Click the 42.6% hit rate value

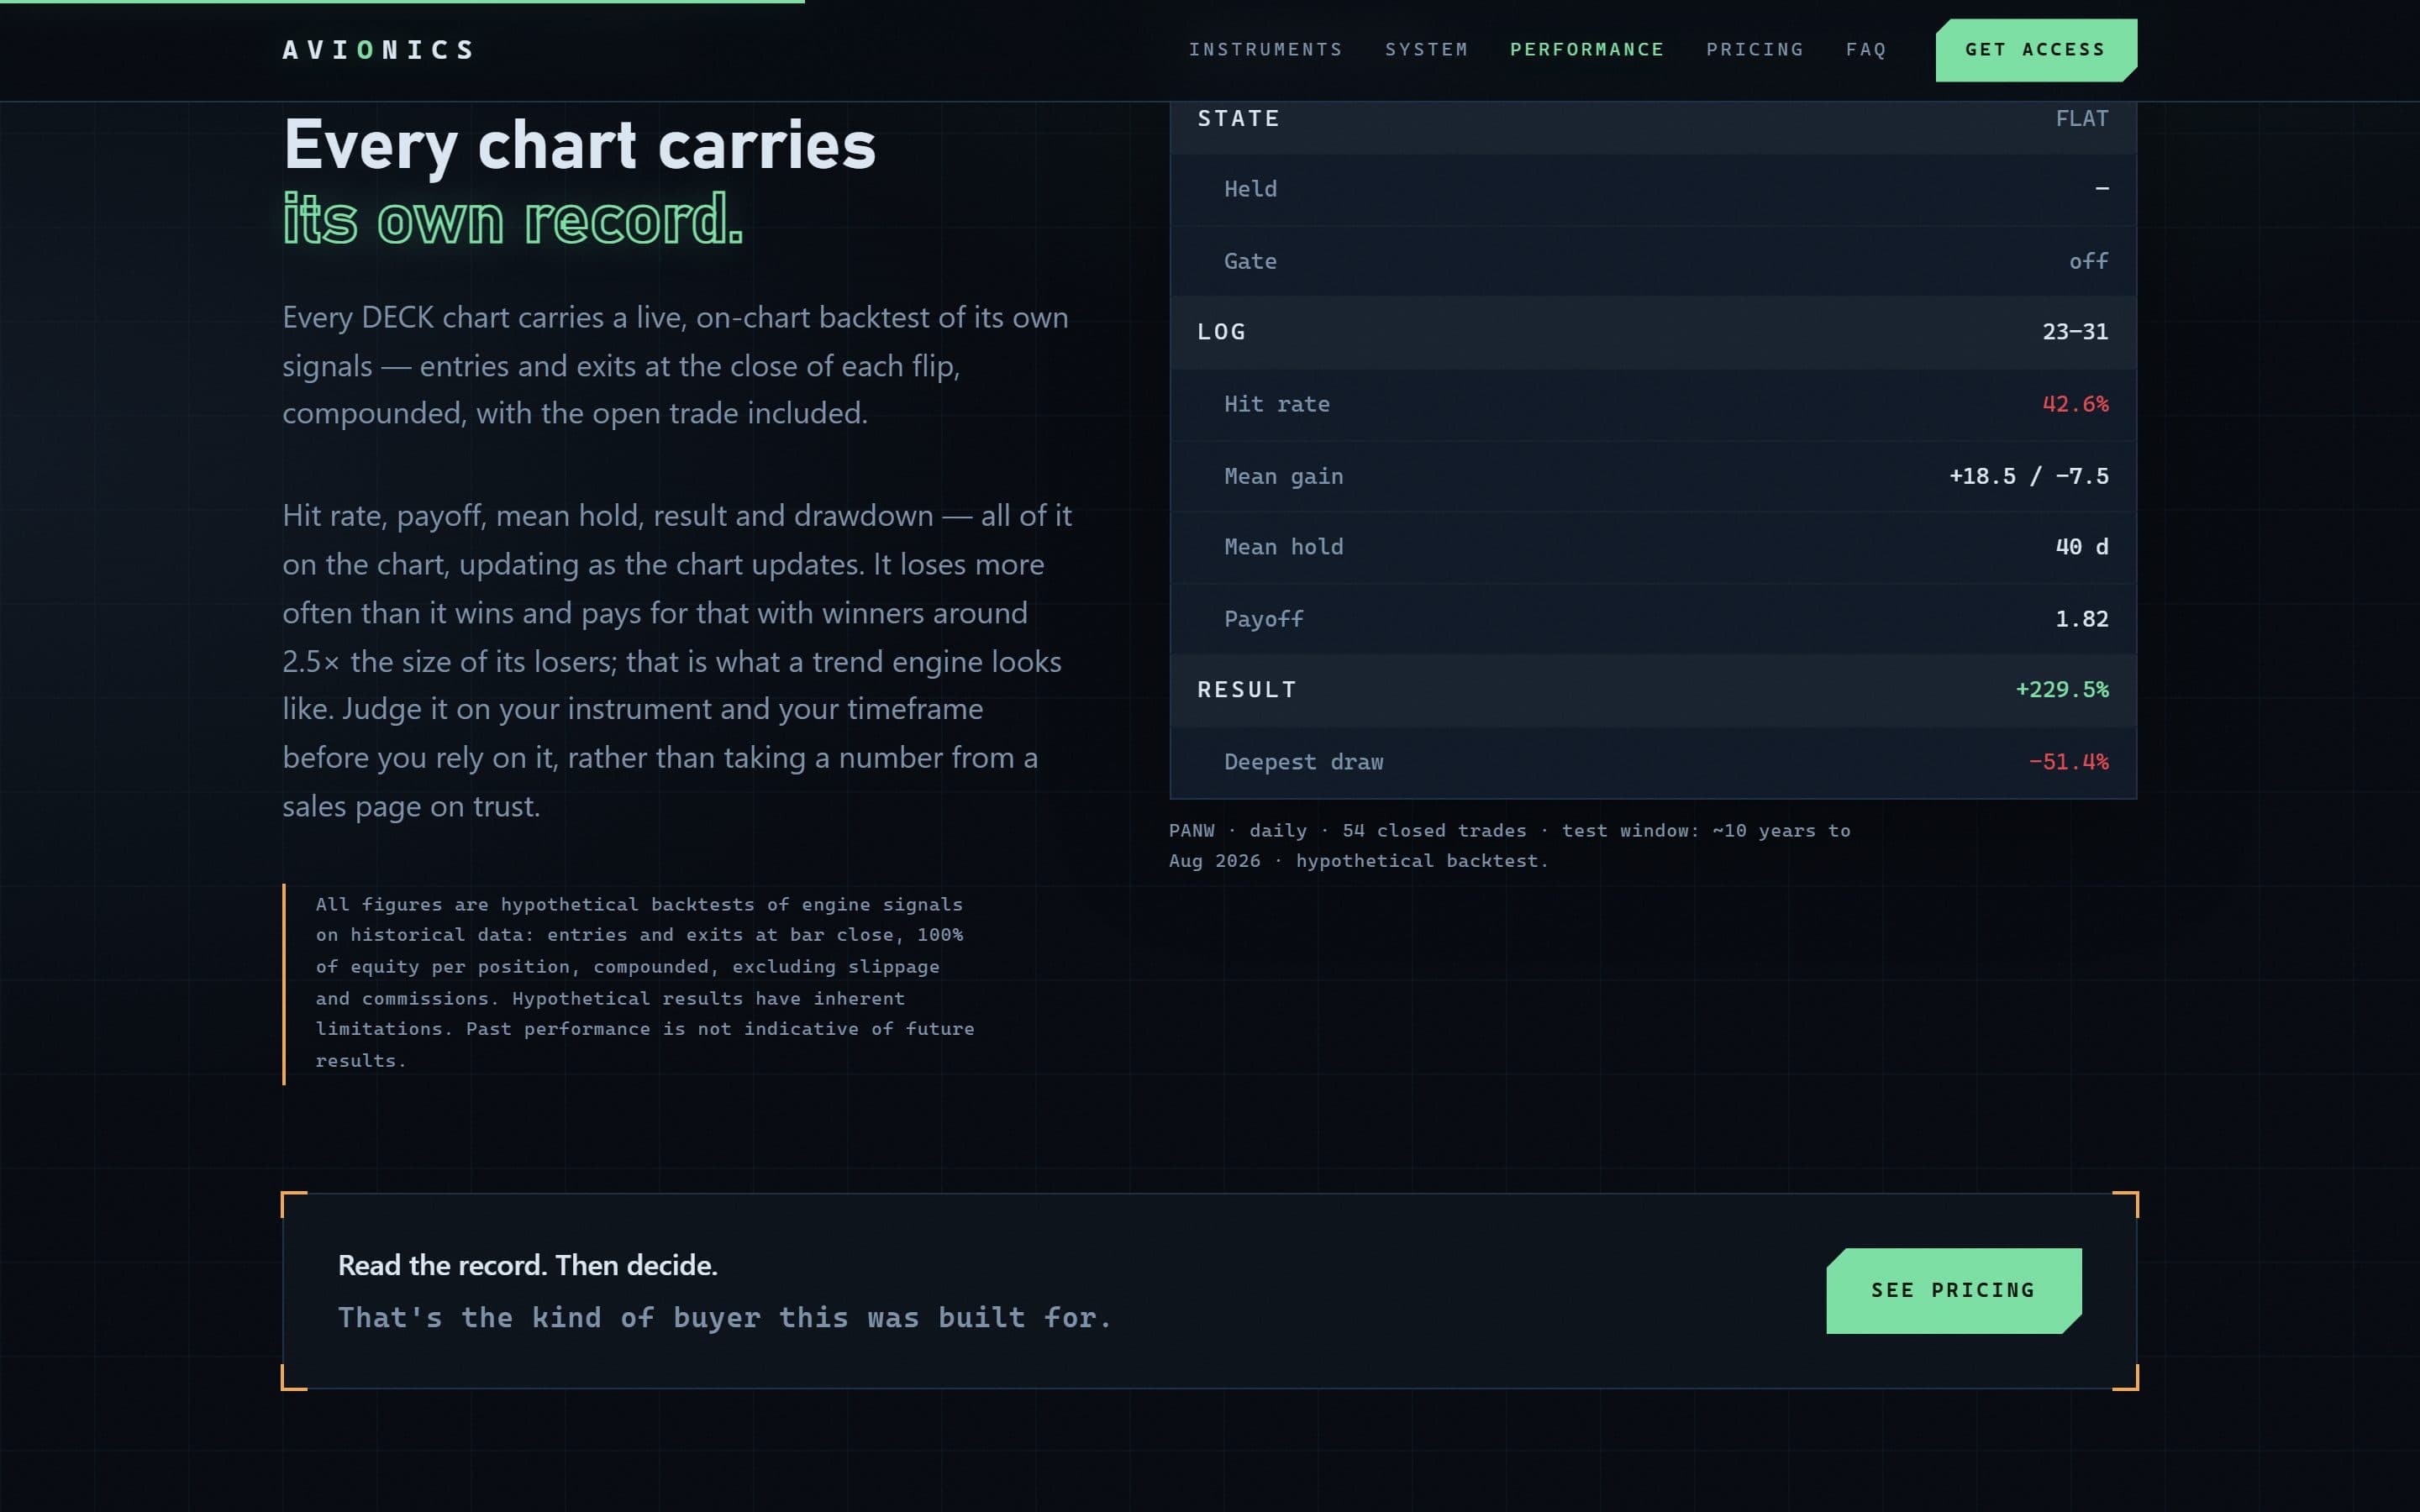click(x=2075, y=404)
